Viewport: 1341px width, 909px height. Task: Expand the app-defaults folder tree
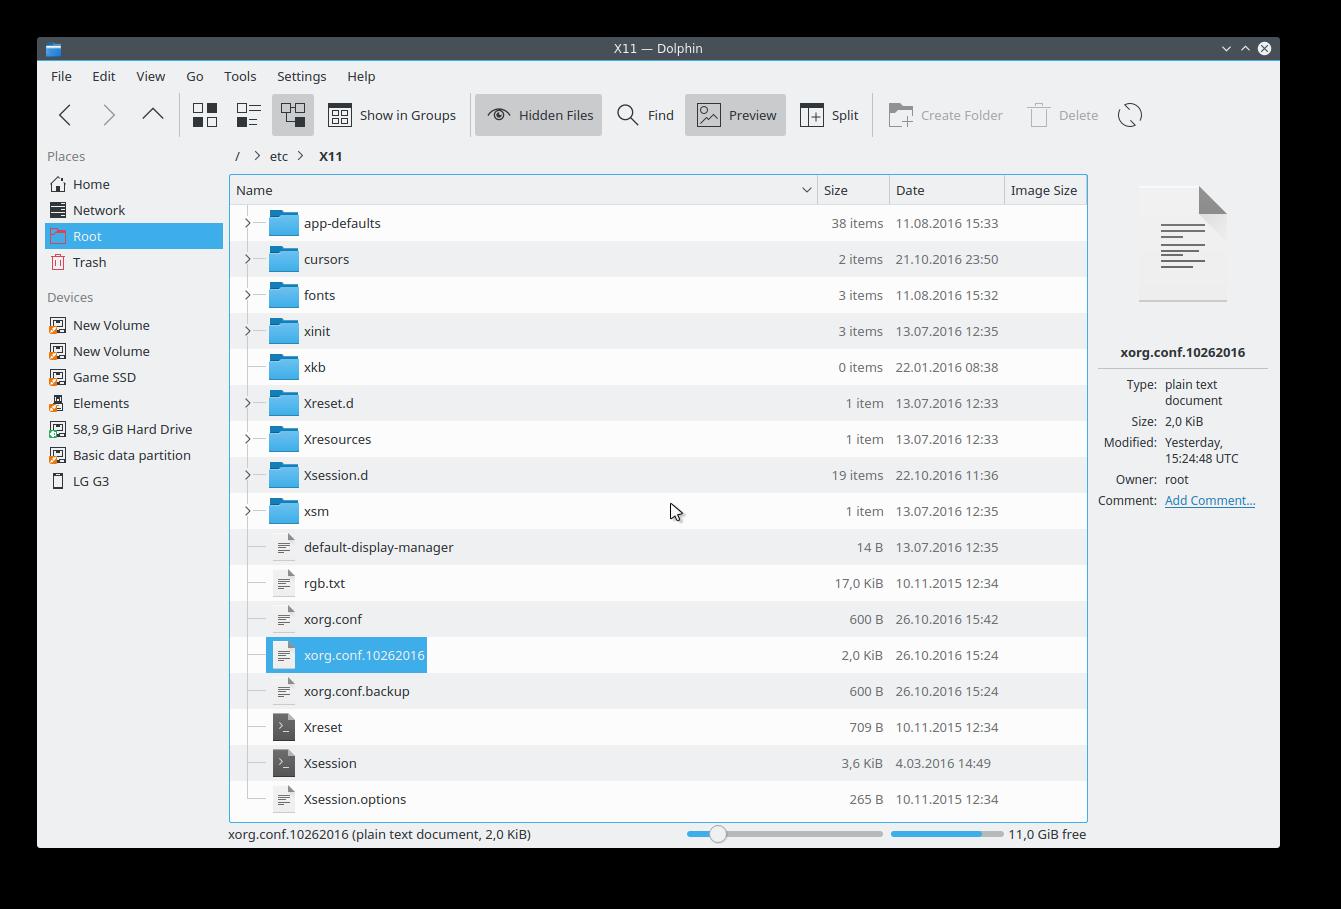tap(248, 223)
